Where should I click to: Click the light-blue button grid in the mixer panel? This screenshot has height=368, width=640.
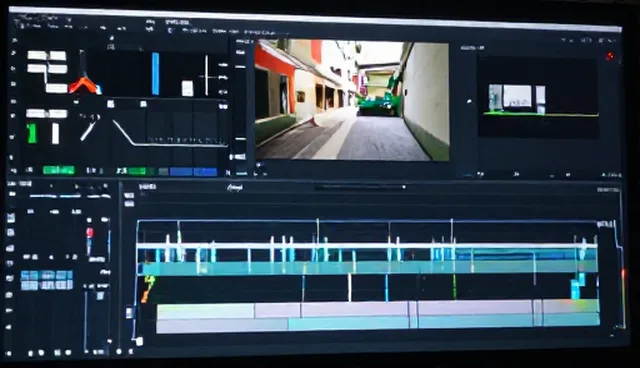47,280
